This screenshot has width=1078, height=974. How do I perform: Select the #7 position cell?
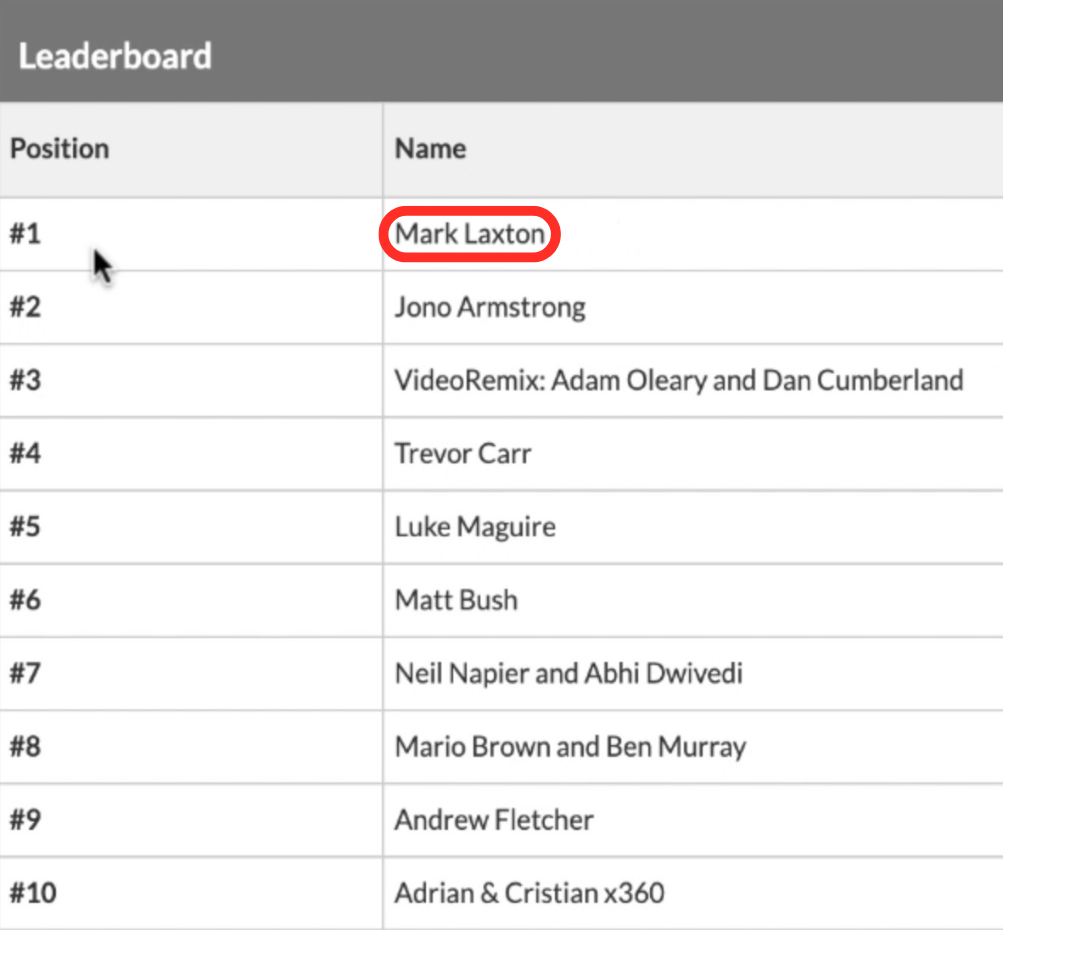click(25, 673)
